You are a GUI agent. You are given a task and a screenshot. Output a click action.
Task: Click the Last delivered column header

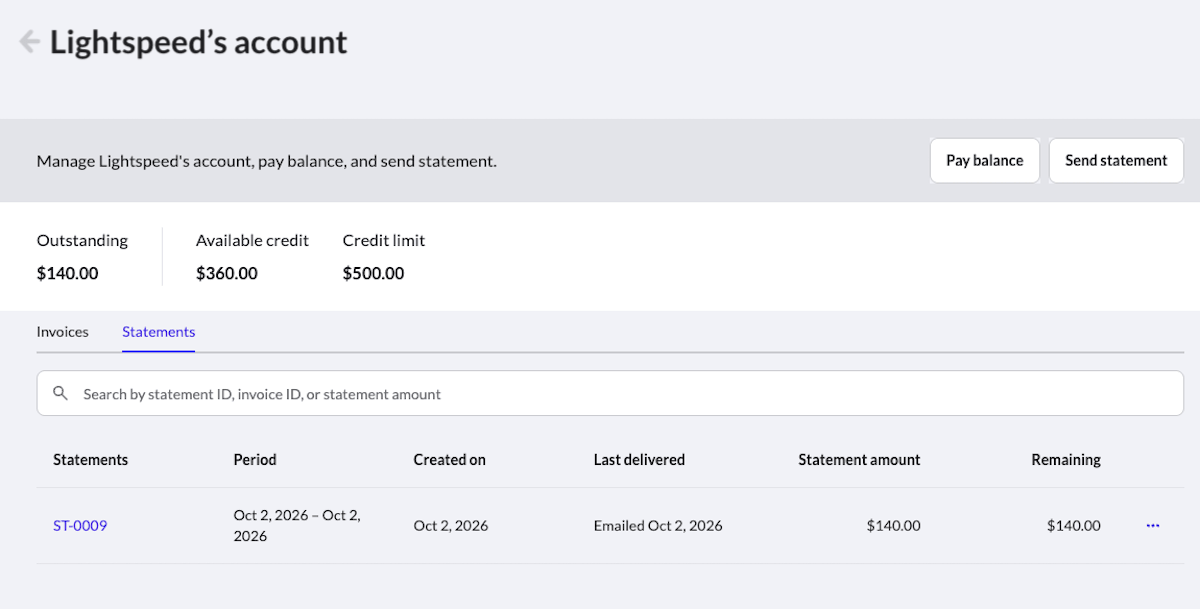640,460
